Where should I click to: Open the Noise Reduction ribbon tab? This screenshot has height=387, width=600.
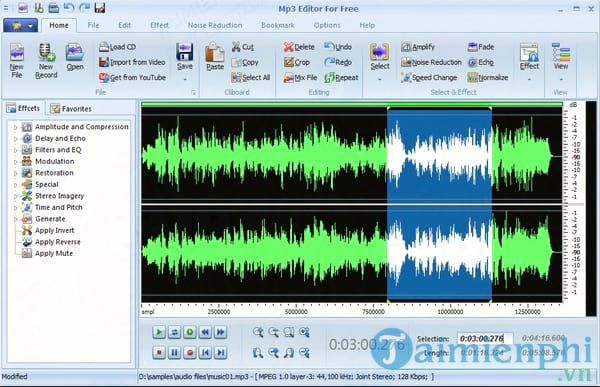pos(215,25)
